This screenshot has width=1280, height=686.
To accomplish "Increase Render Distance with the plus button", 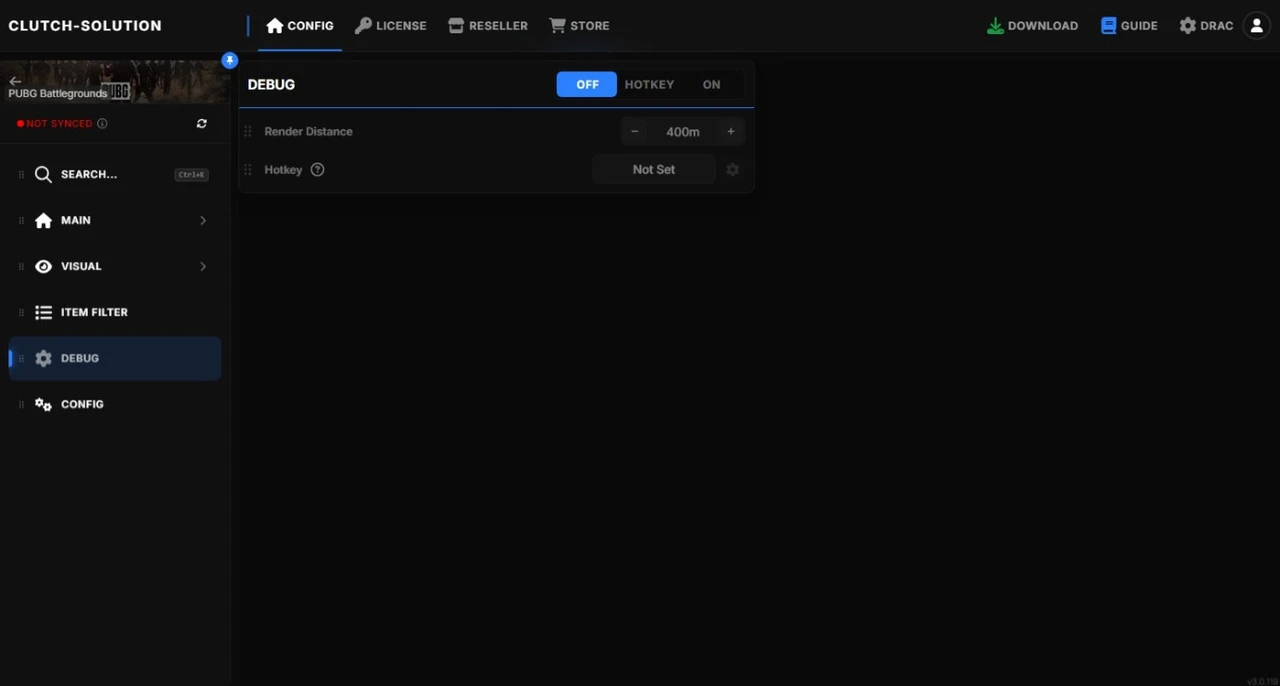I will coord(731,132).
